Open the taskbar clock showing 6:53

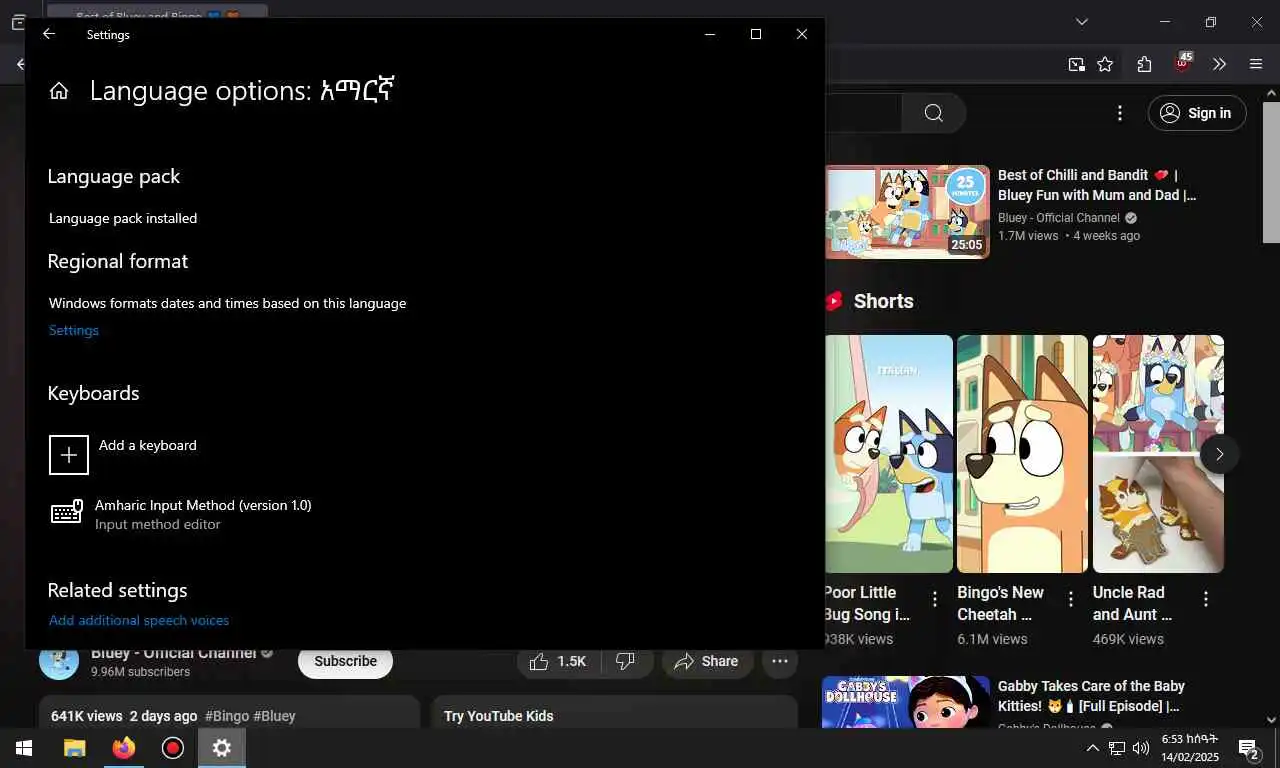click(x=1190, y=748)
